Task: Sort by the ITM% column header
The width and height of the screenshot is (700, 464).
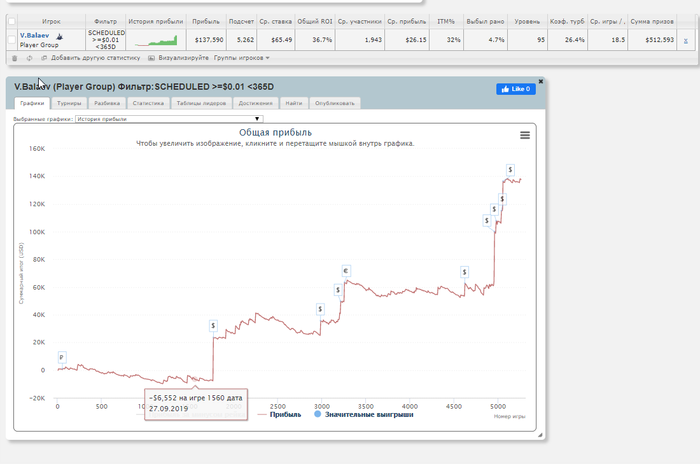Action: (446, 21)
